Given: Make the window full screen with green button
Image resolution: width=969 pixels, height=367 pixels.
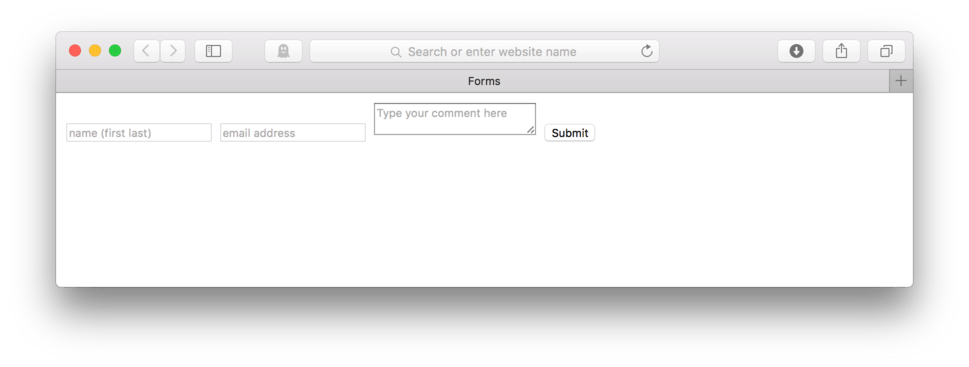Looking at the screenshot, I should 115,51.
